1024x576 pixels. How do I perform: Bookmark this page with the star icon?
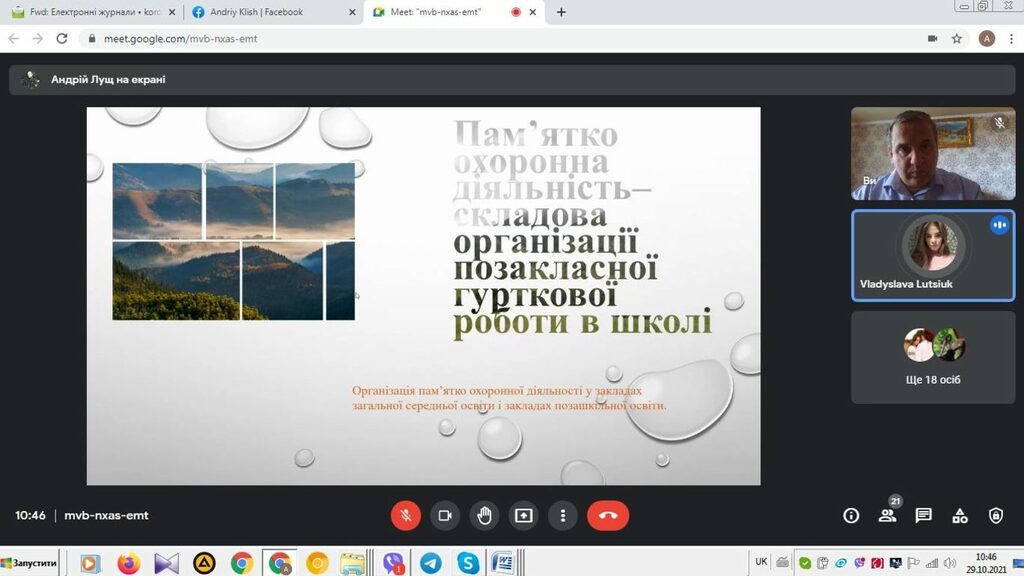tap(957, 38)
